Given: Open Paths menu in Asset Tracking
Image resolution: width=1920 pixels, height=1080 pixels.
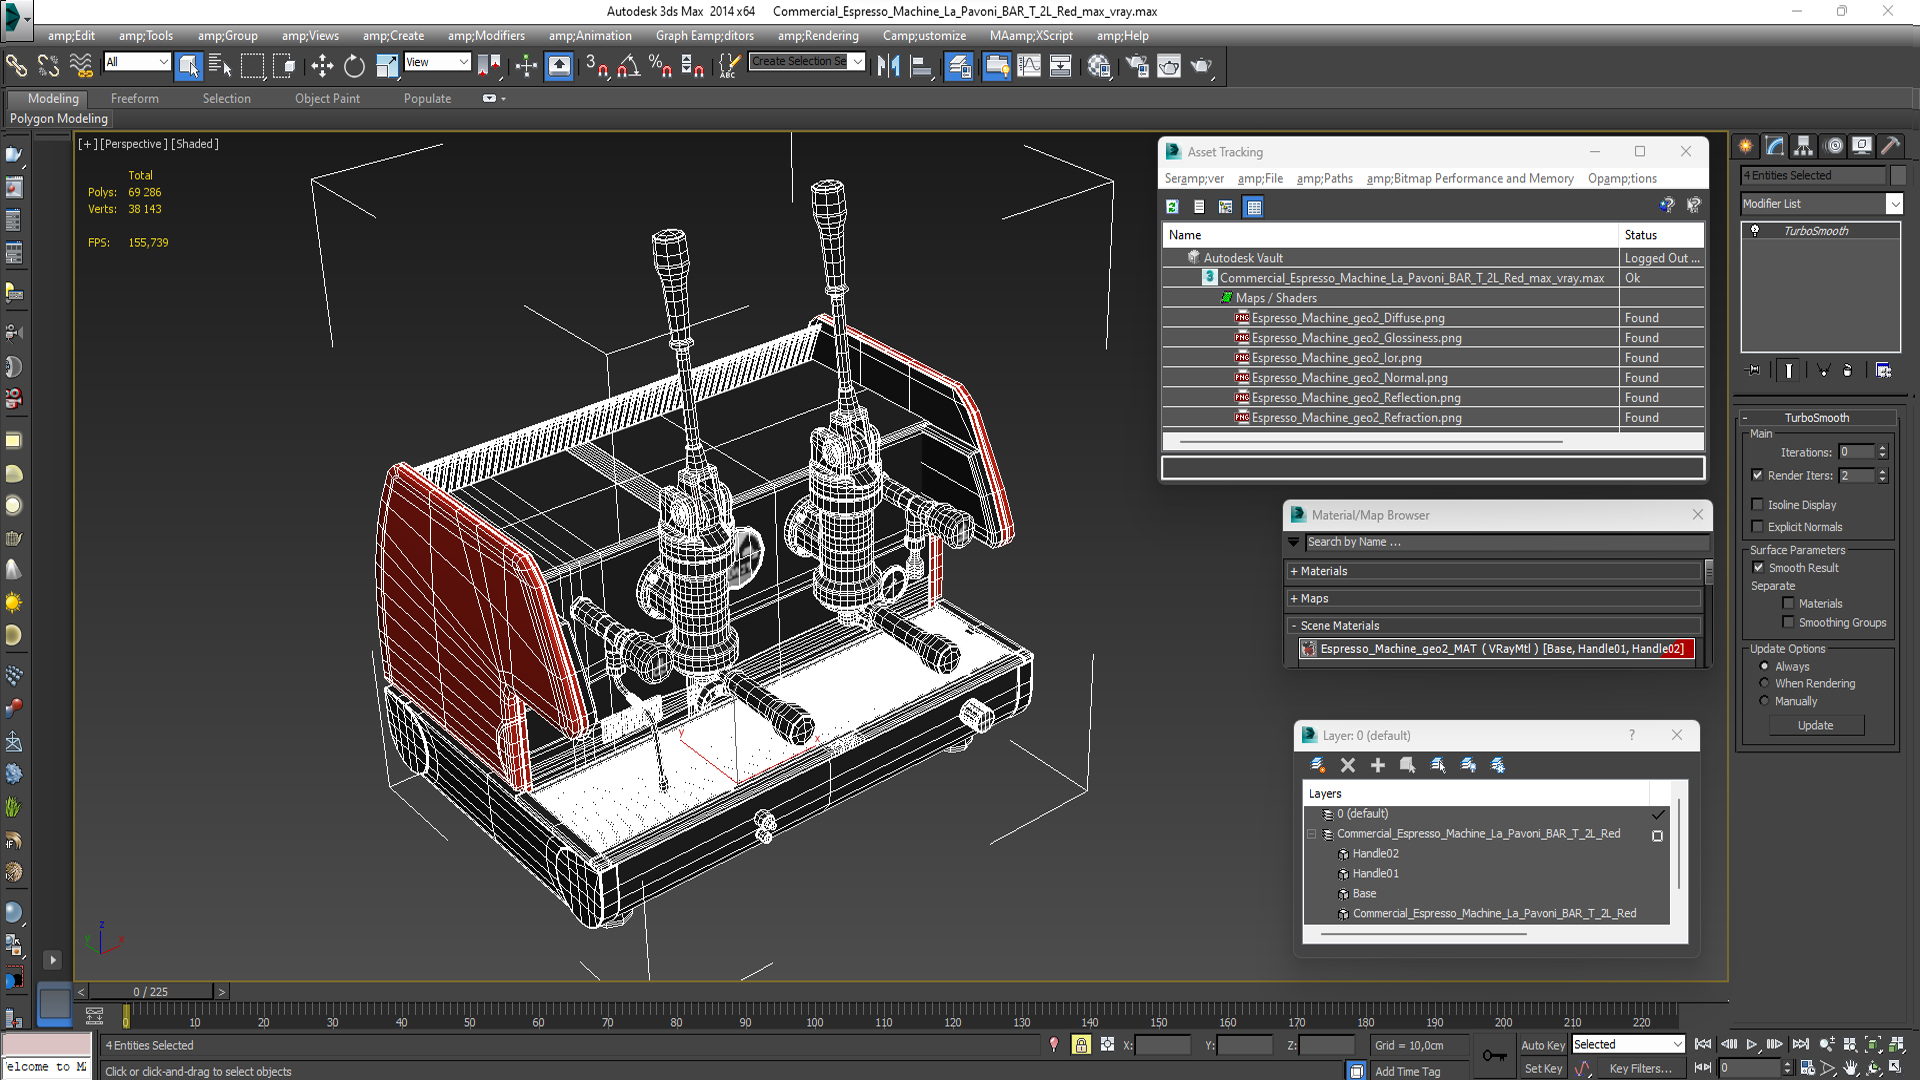Looking at the screenshot, I should [x=1324, y=178].
